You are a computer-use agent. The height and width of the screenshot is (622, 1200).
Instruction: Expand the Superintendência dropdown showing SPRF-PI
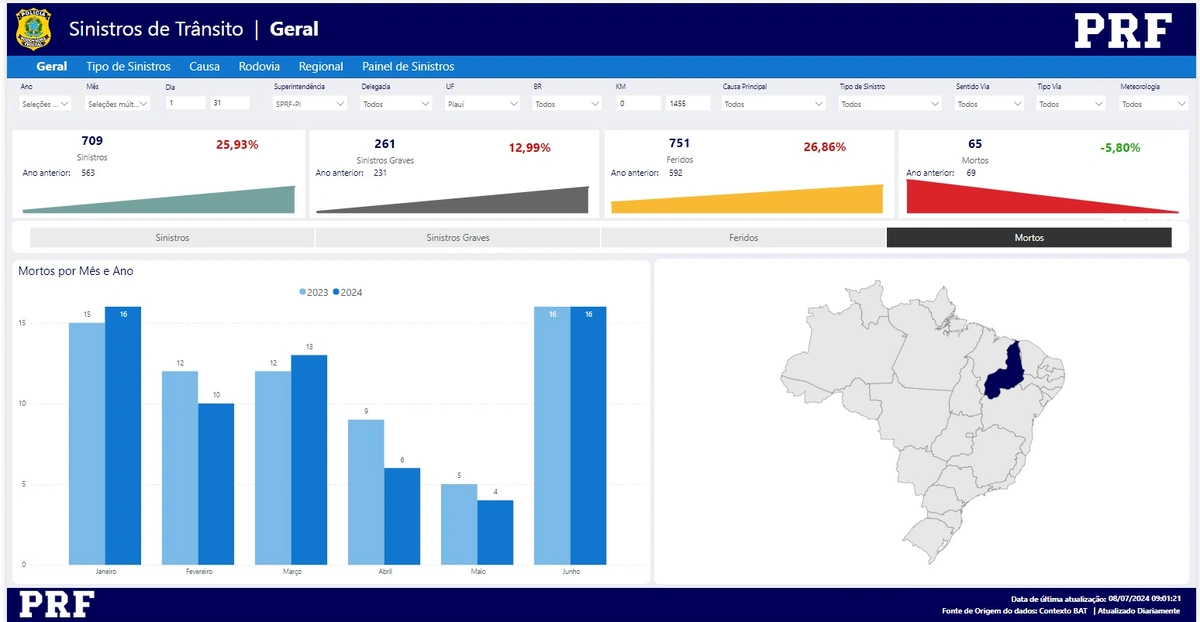click(311, 103)
